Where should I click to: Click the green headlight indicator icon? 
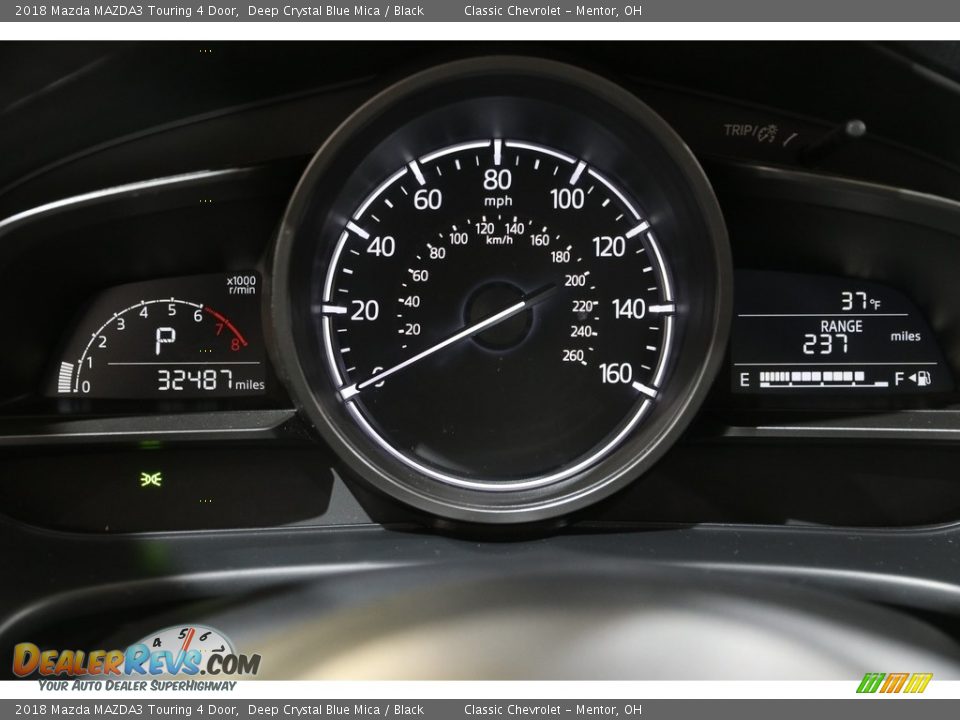coord(151,479)
